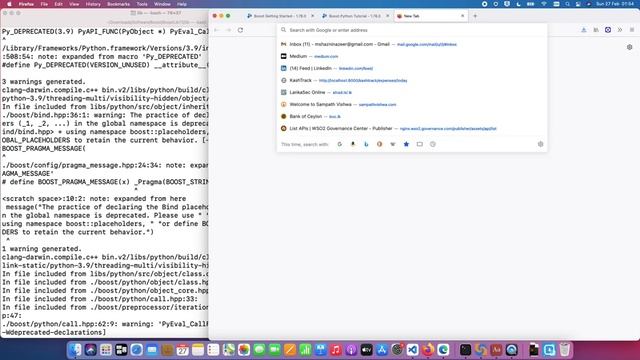Open Finder from the Dock
The width and height of the screenshot is (640, 360).
click(x=76, y=350)
